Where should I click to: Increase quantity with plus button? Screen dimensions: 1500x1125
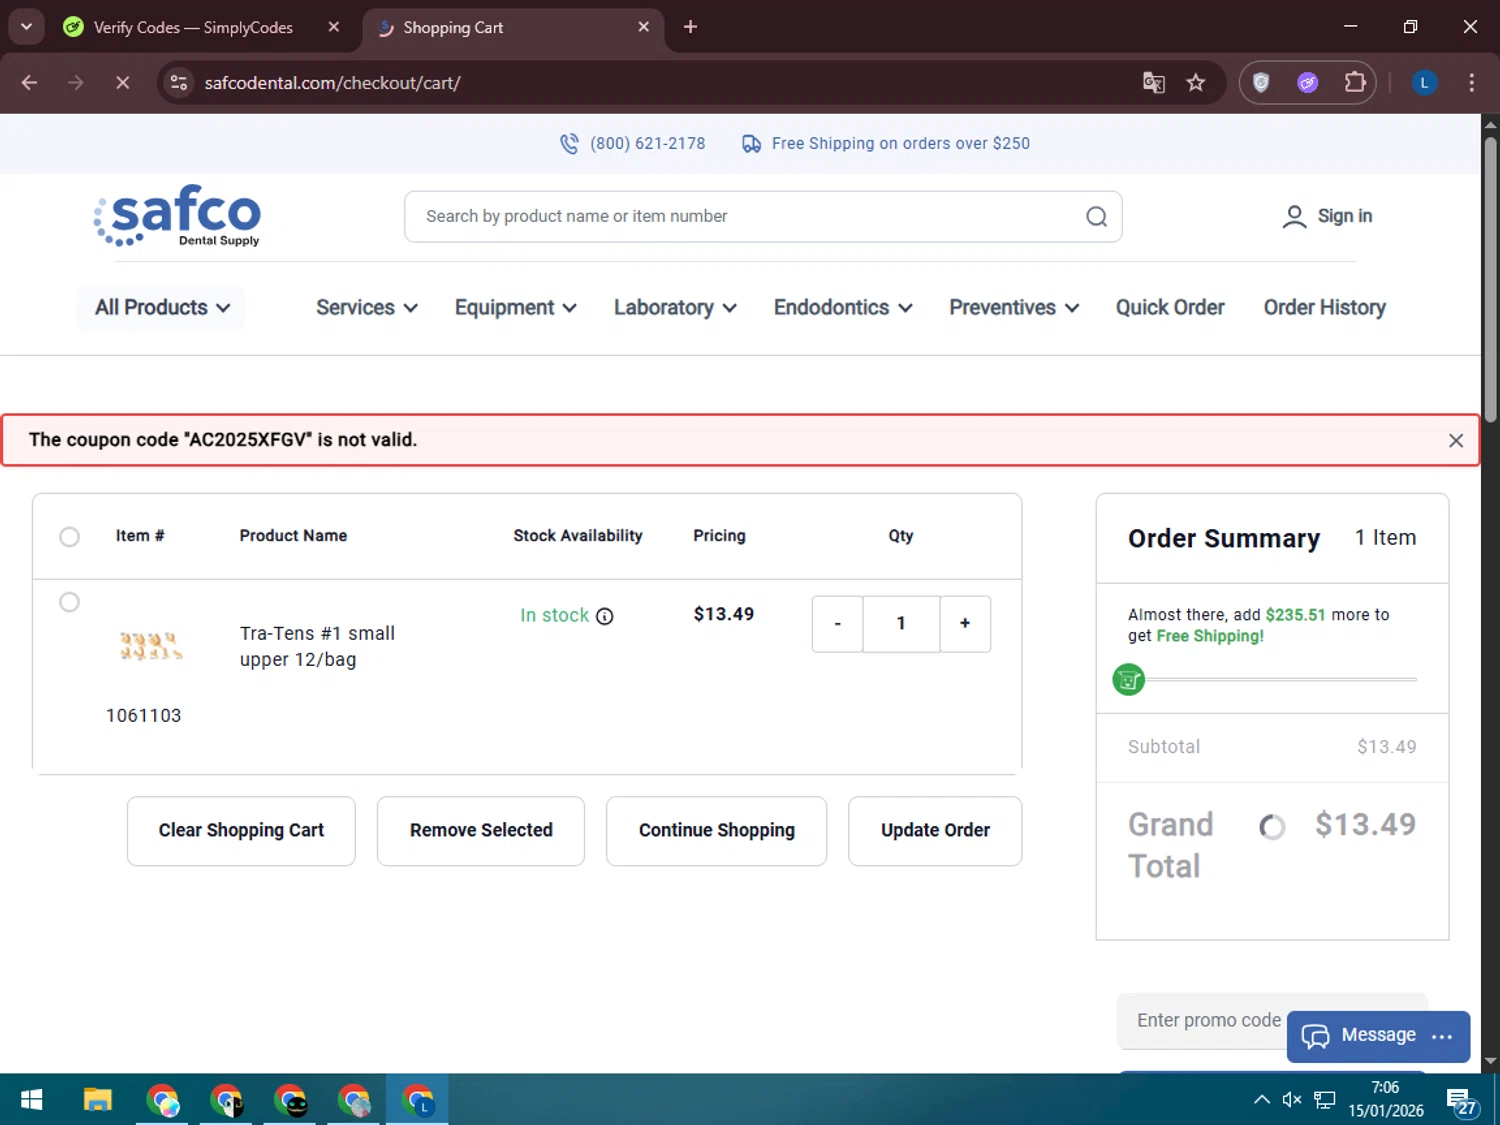(x=965, y=624)
